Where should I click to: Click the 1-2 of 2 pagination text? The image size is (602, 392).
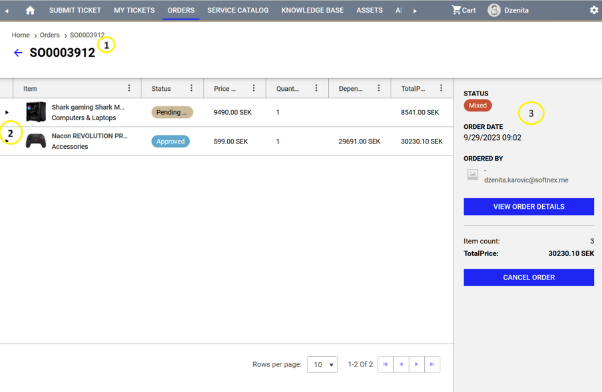pyautogui.click(x=360, y=364)
